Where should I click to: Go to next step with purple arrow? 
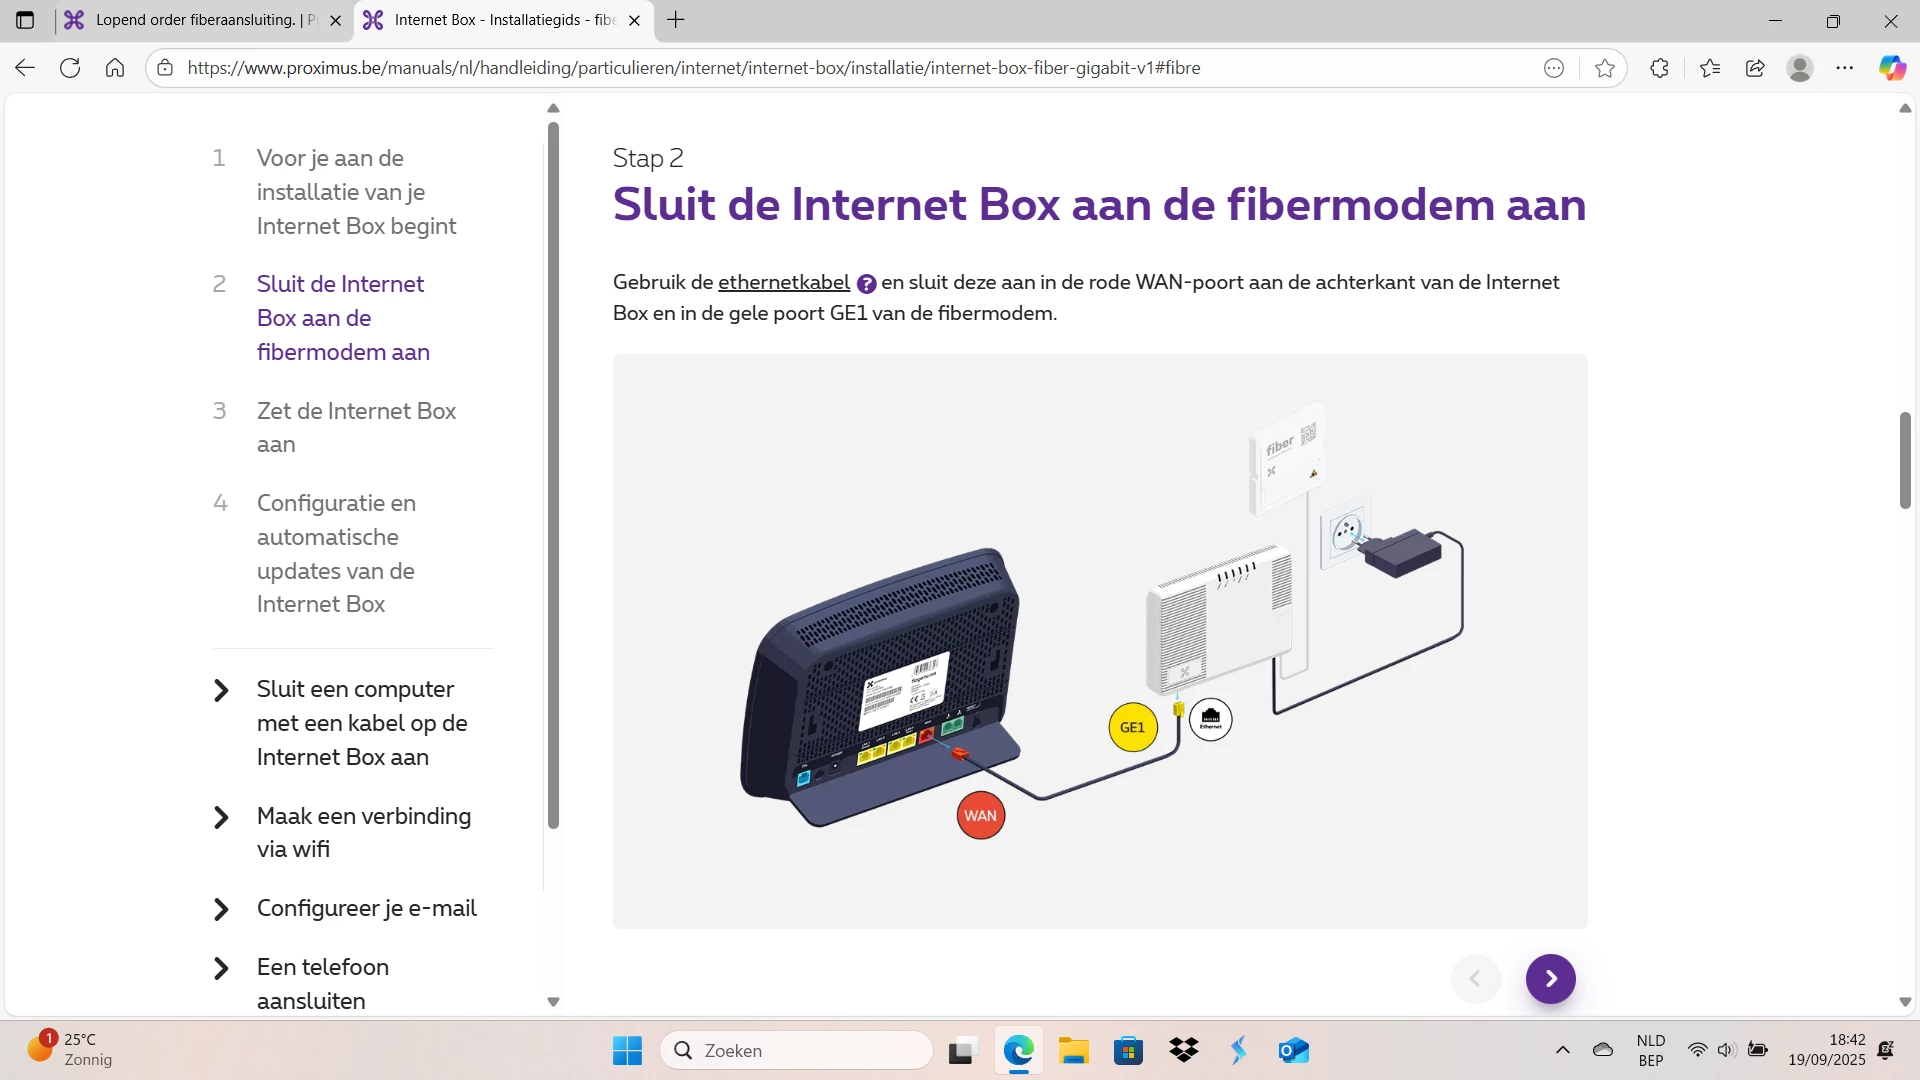coord(1550,979)
